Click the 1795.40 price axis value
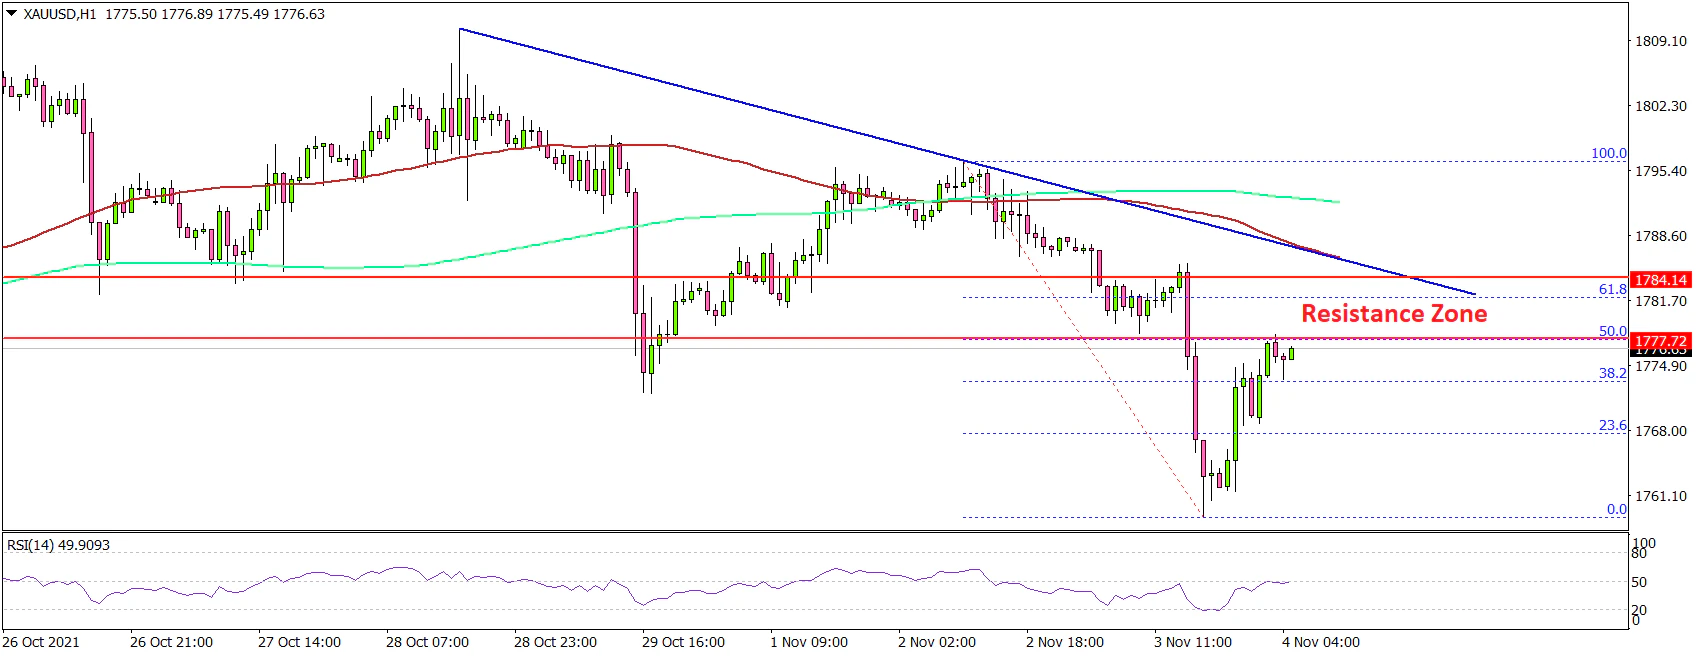This screenshot has width=1700, height=656. (1660, 171)
